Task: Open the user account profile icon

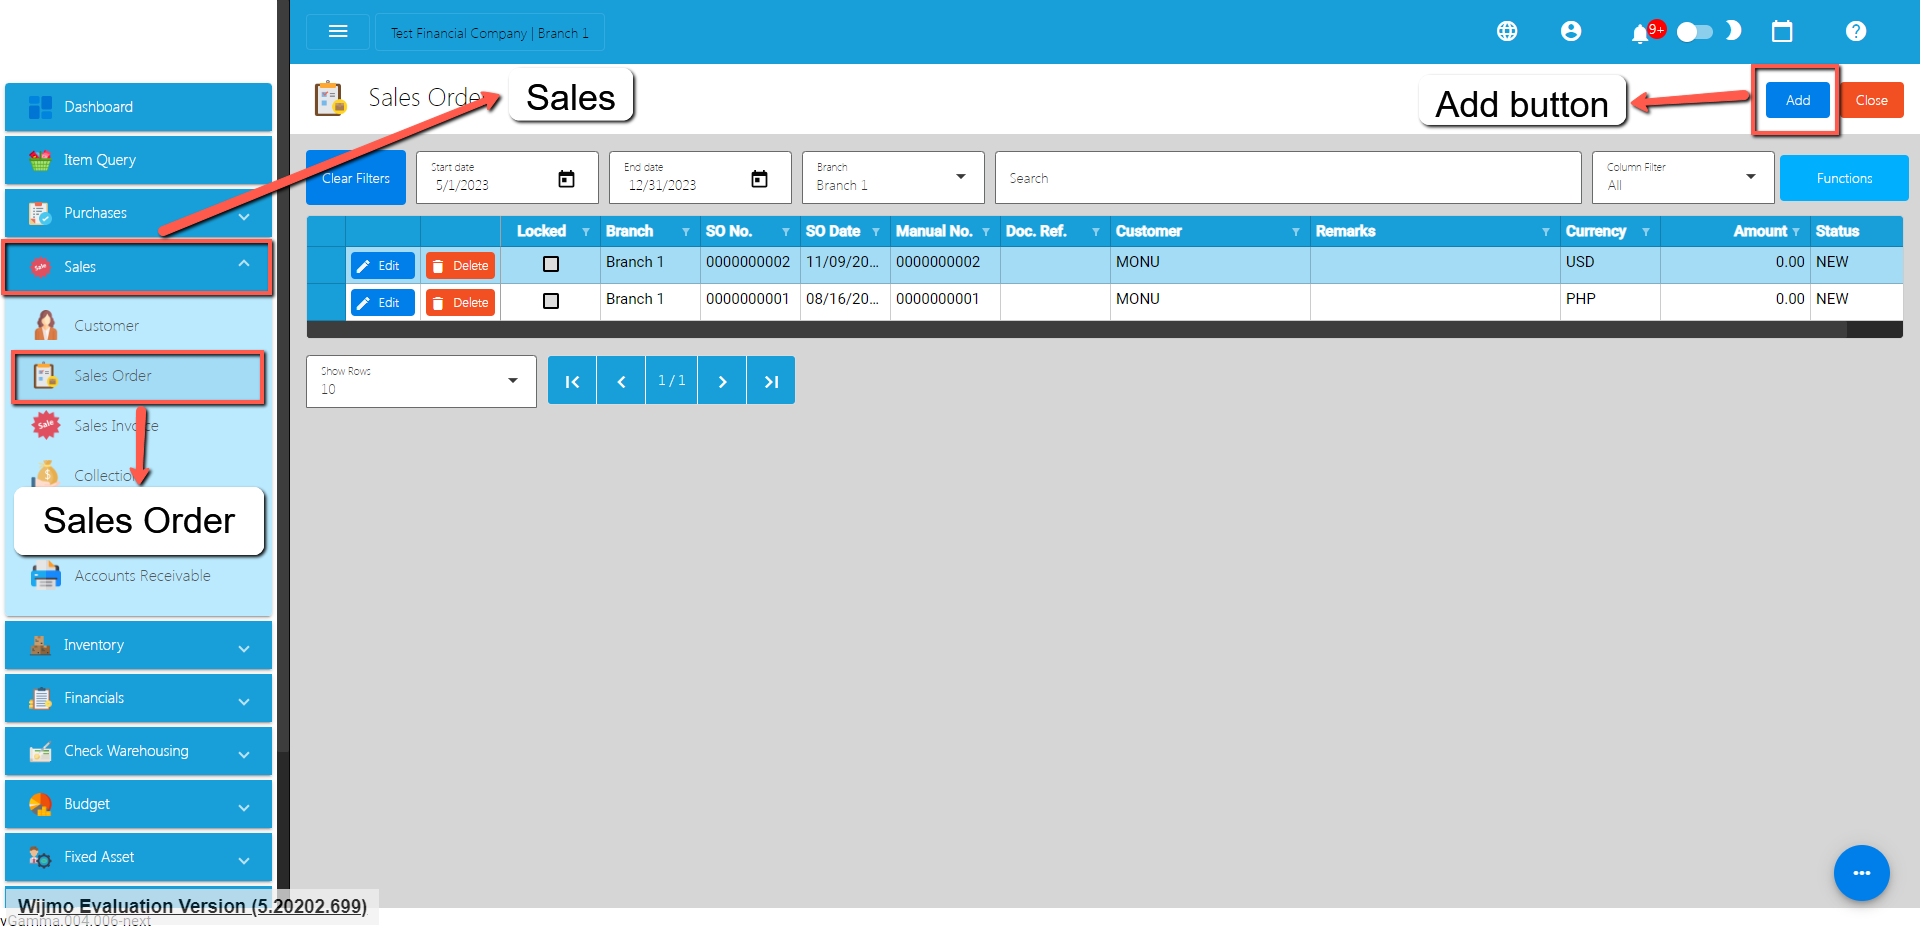Action: click(x=1570, y=32)
